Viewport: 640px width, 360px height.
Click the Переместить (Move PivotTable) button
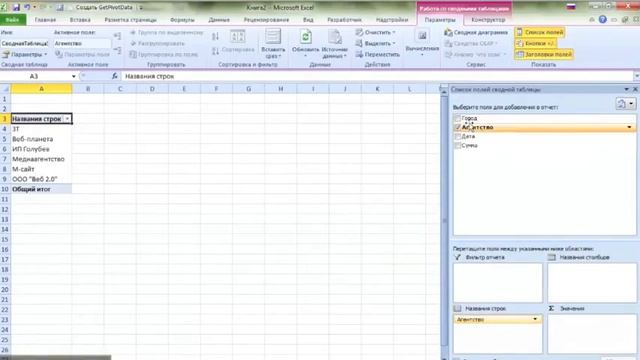coord(377,54)
